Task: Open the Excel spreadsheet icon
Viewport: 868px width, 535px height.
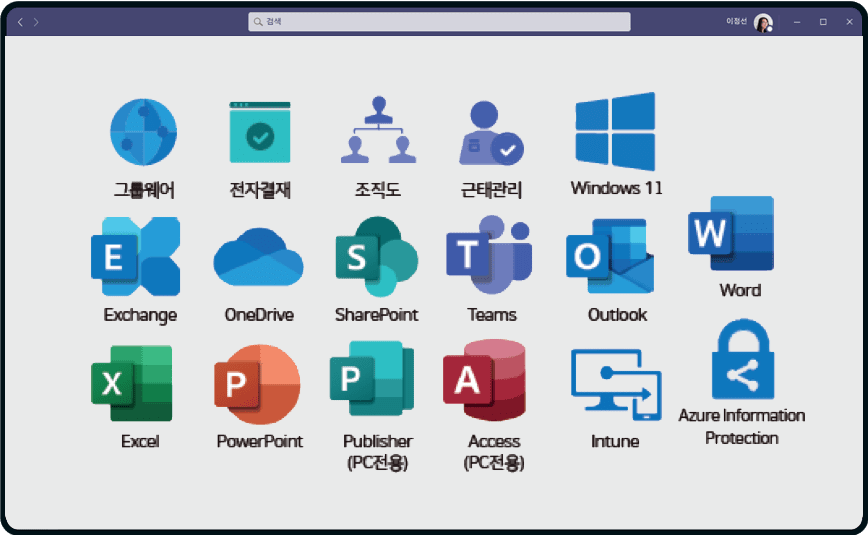Action: coord(132,382)
